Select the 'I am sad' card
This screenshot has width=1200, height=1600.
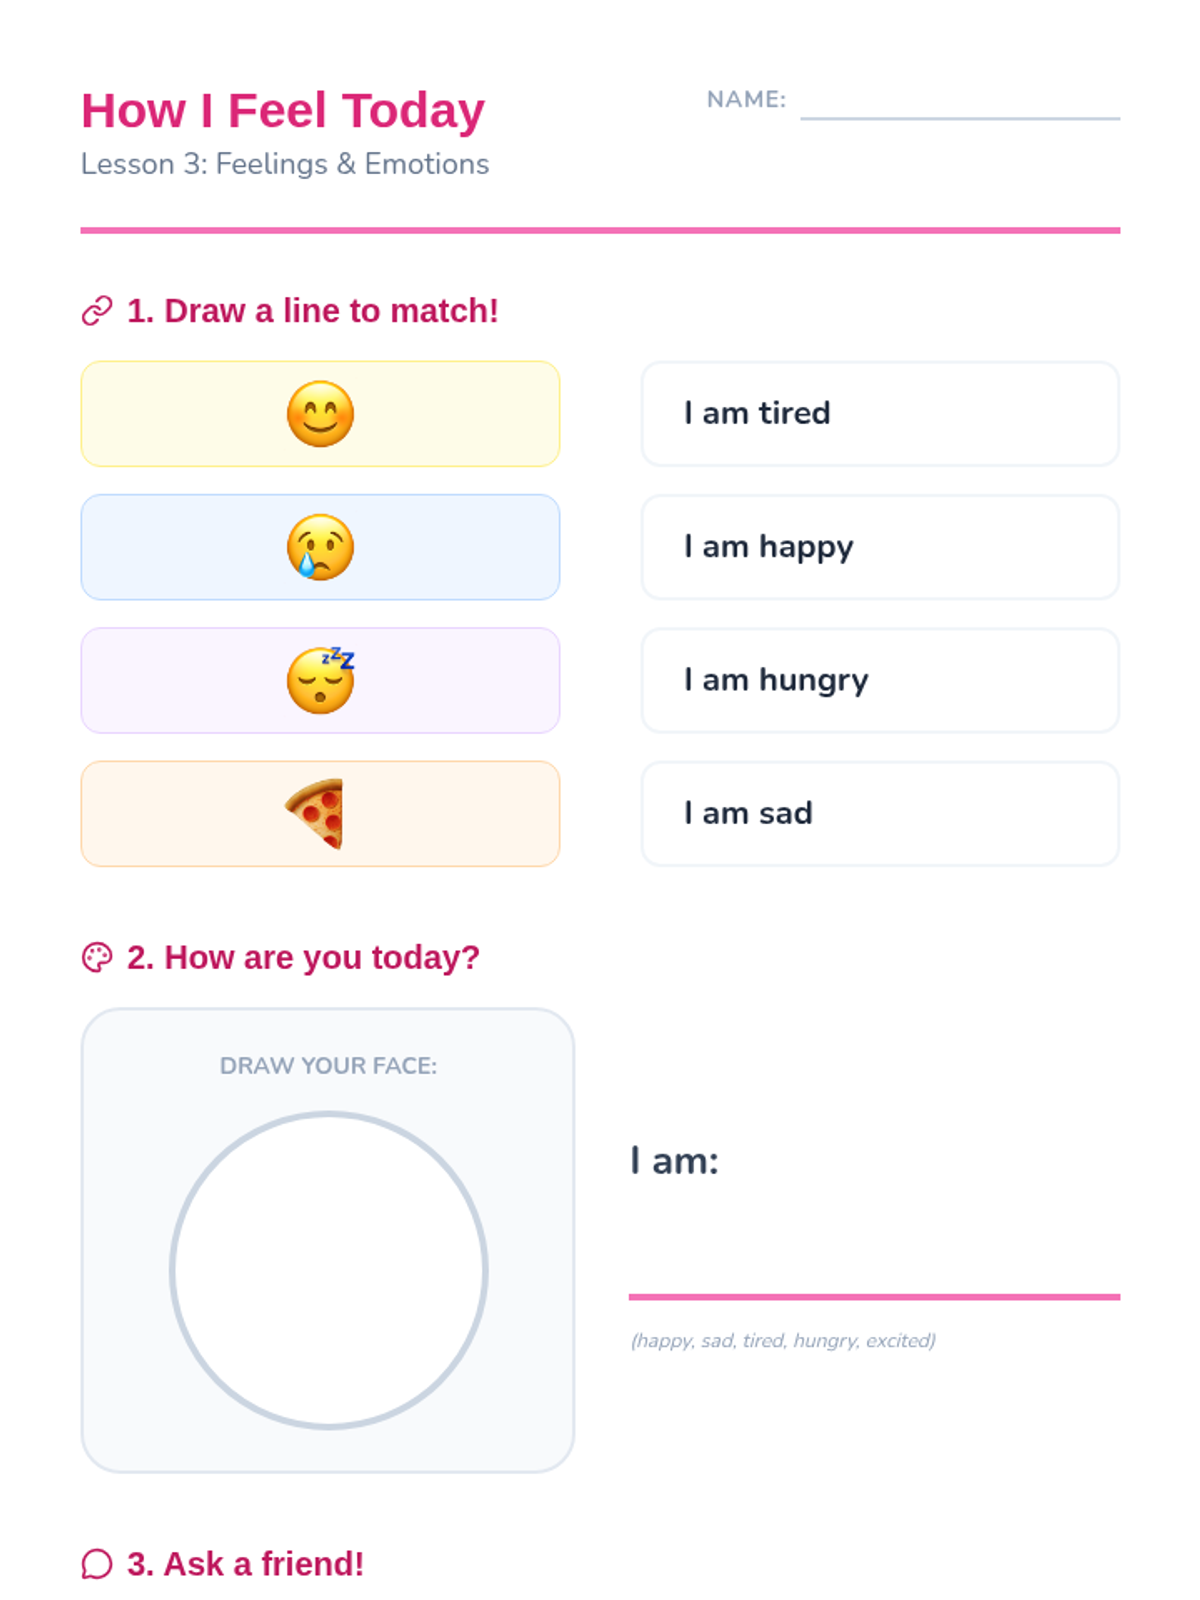point(880,814)
